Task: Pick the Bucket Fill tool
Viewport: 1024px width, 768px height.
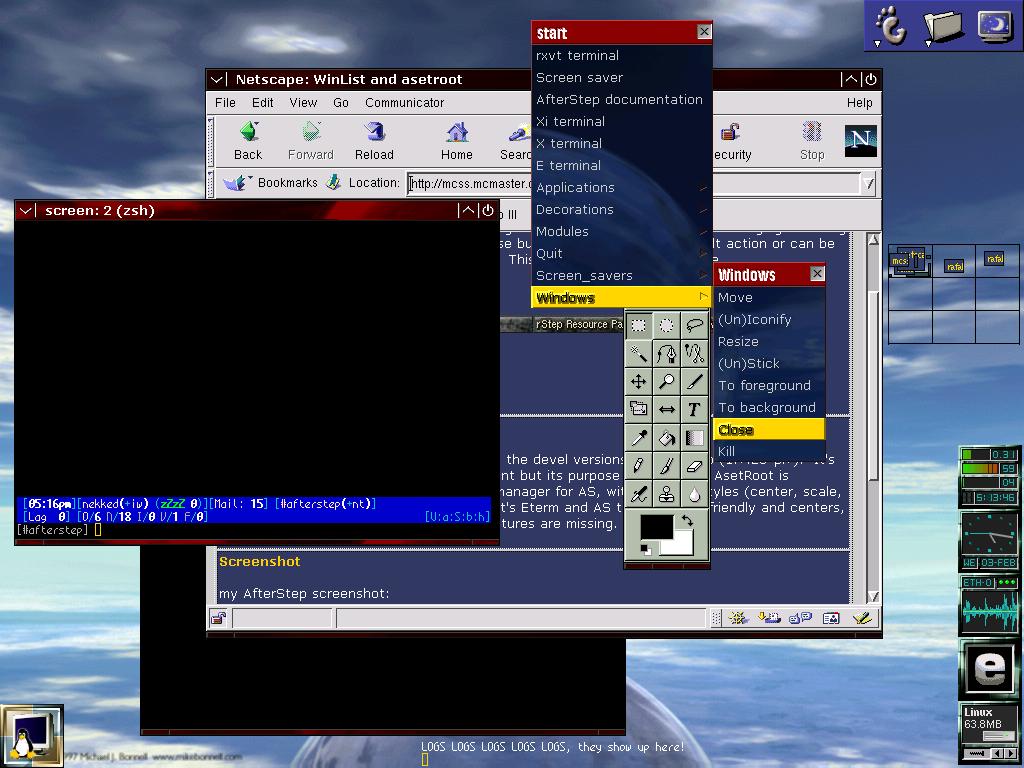Action: pos(666,437)
